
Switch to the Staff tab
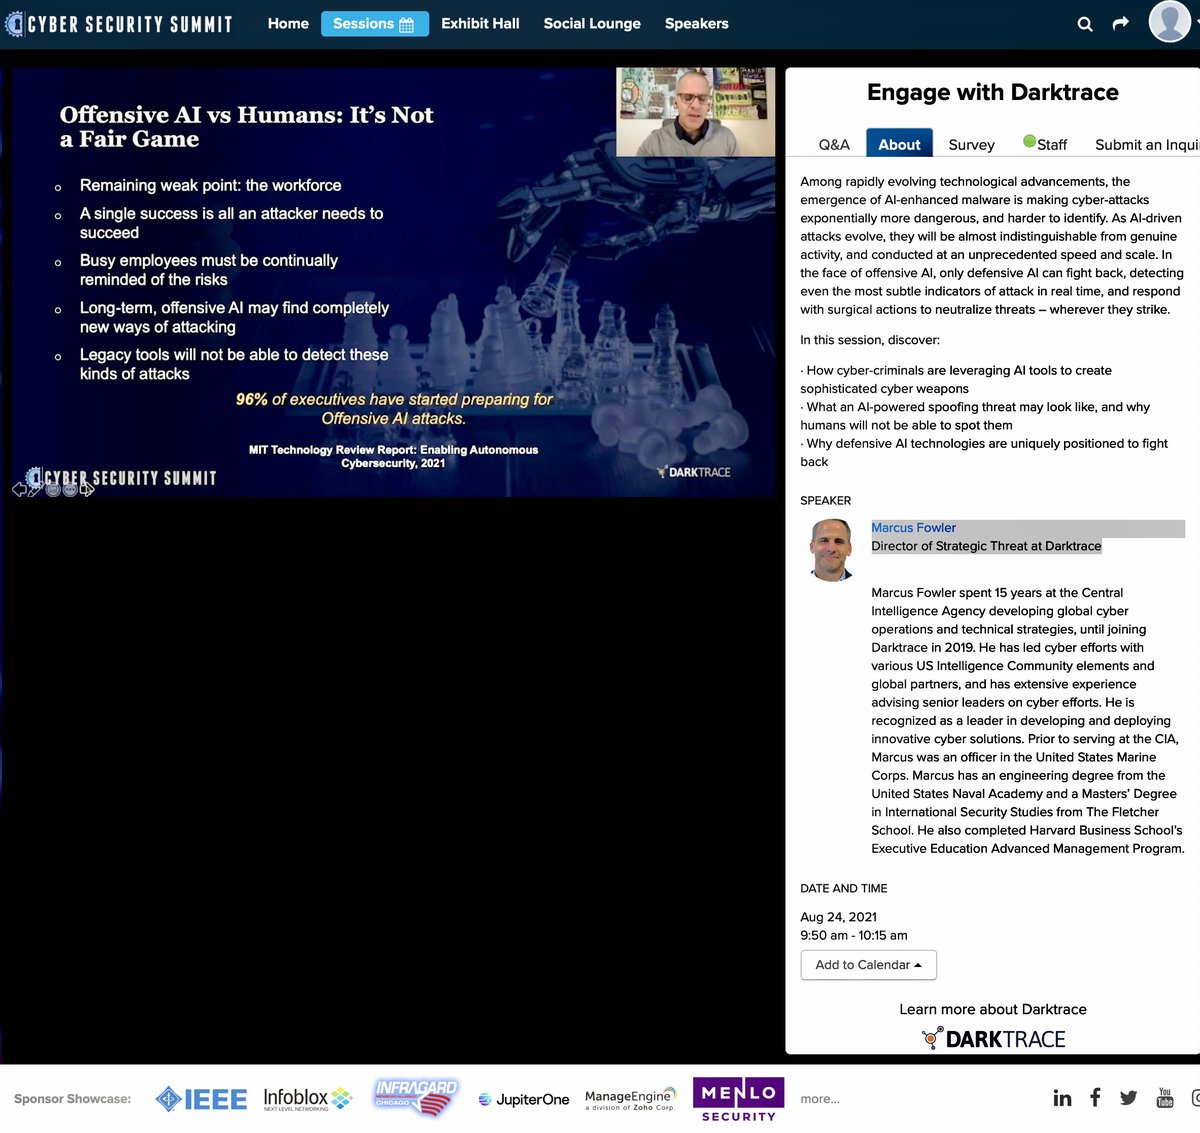(x=1045, y=144)
